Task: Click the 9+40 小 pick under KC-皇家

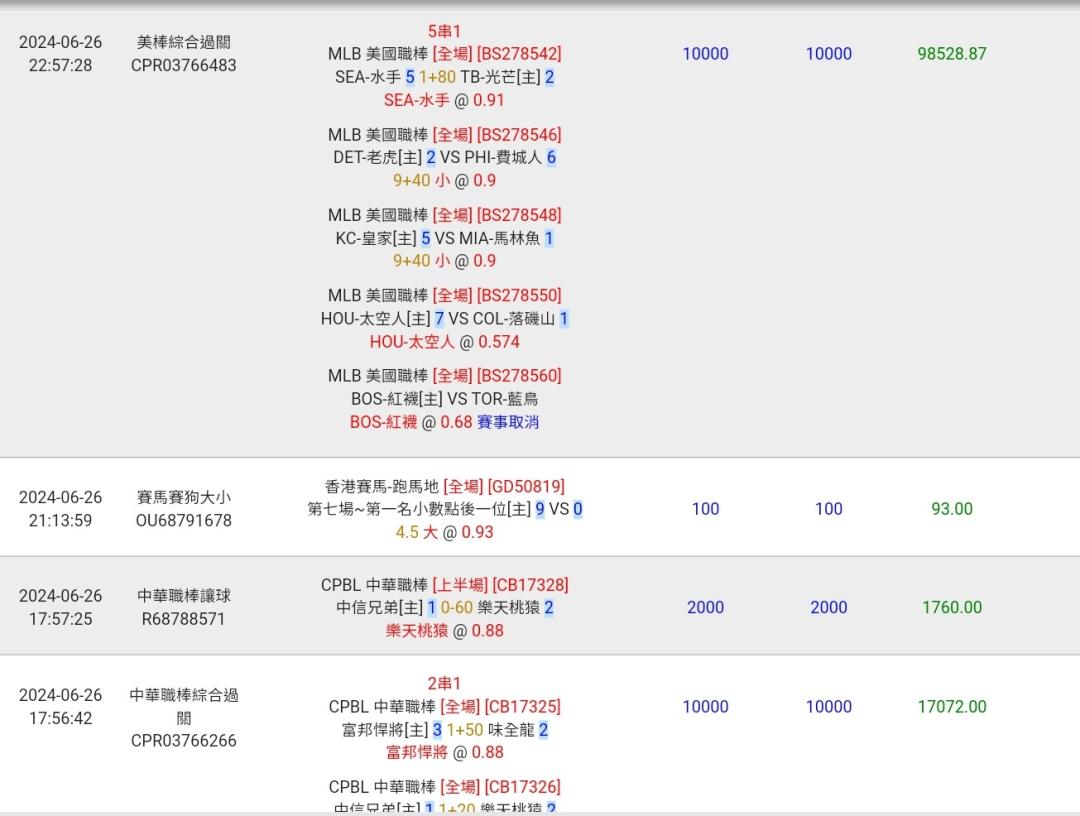Action: [444, 261]
